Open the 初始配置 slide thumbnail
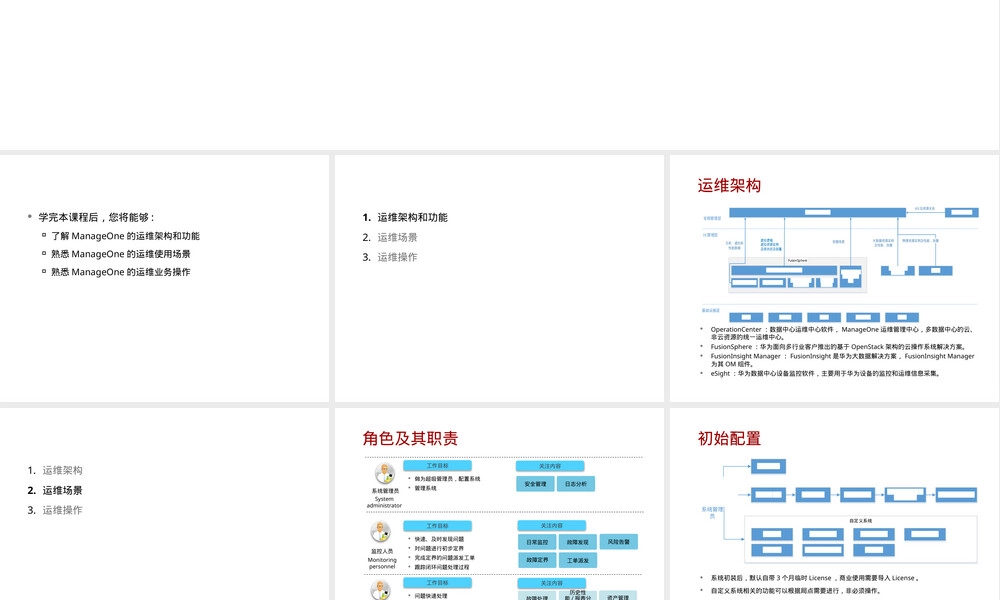The width and height of the screenshot is (1000, 600). (x=834, y=504)
